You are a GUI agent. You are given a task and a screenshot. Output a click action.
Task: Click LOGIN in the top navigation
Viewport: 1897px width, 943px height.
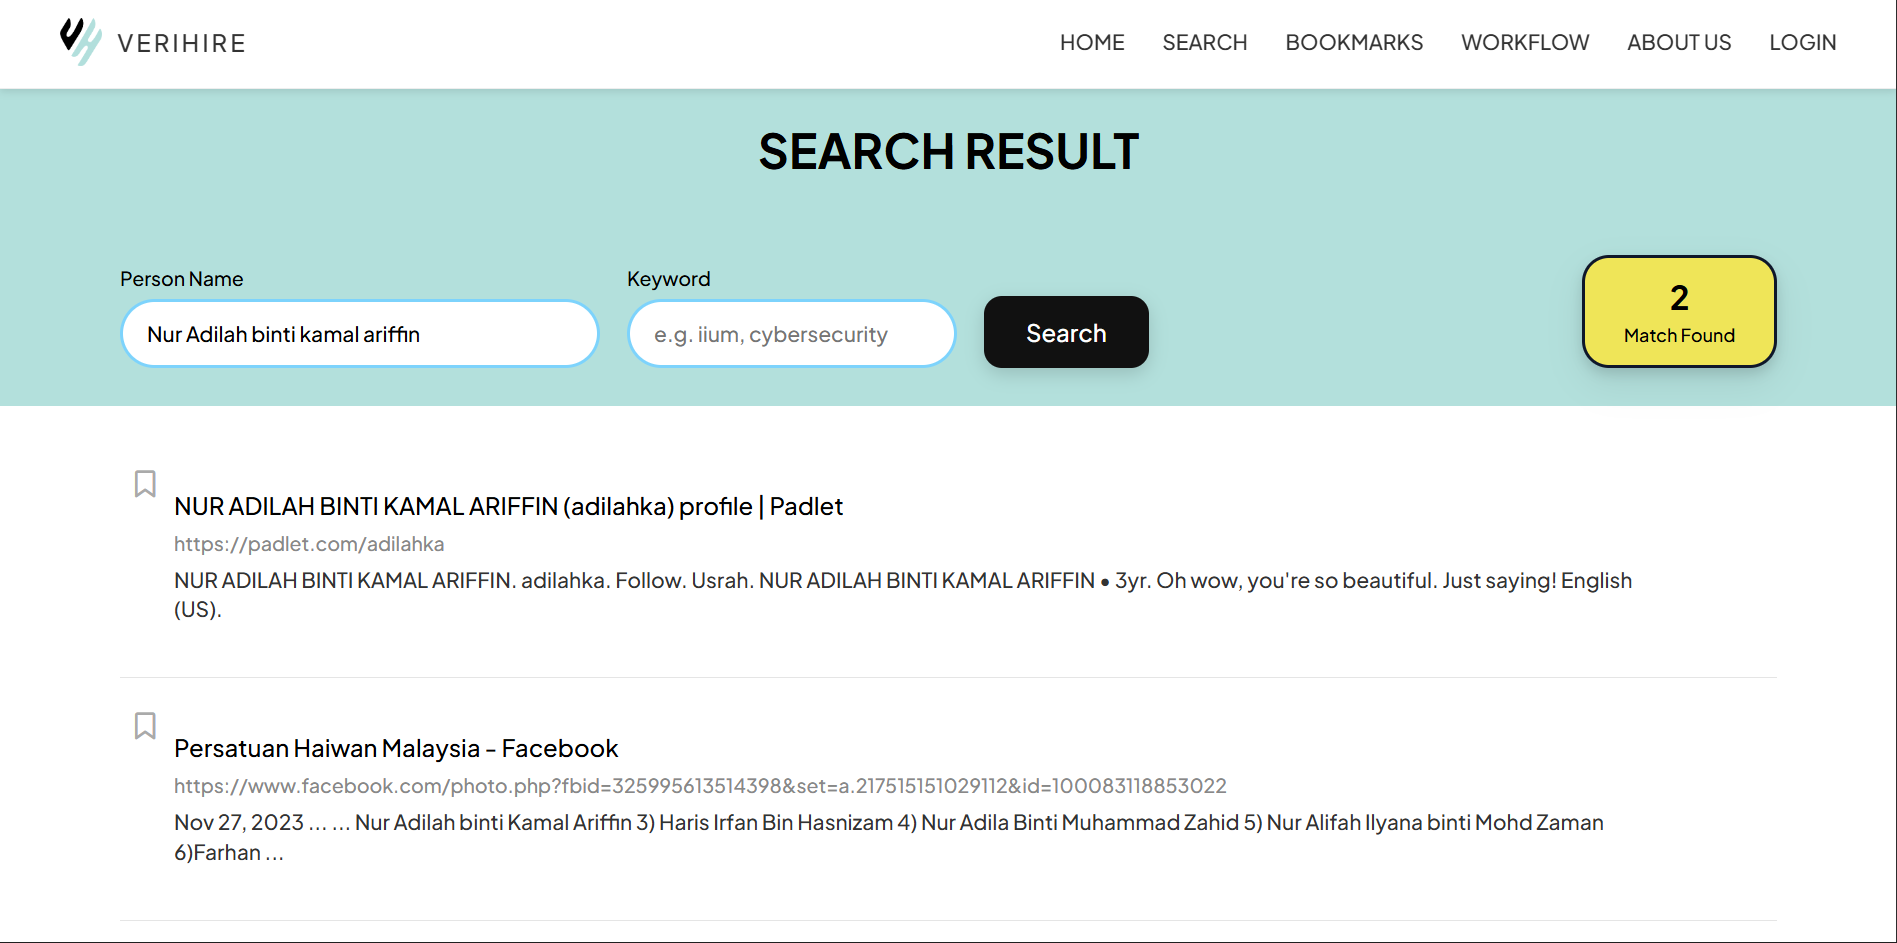click(x=1802, y=43)
